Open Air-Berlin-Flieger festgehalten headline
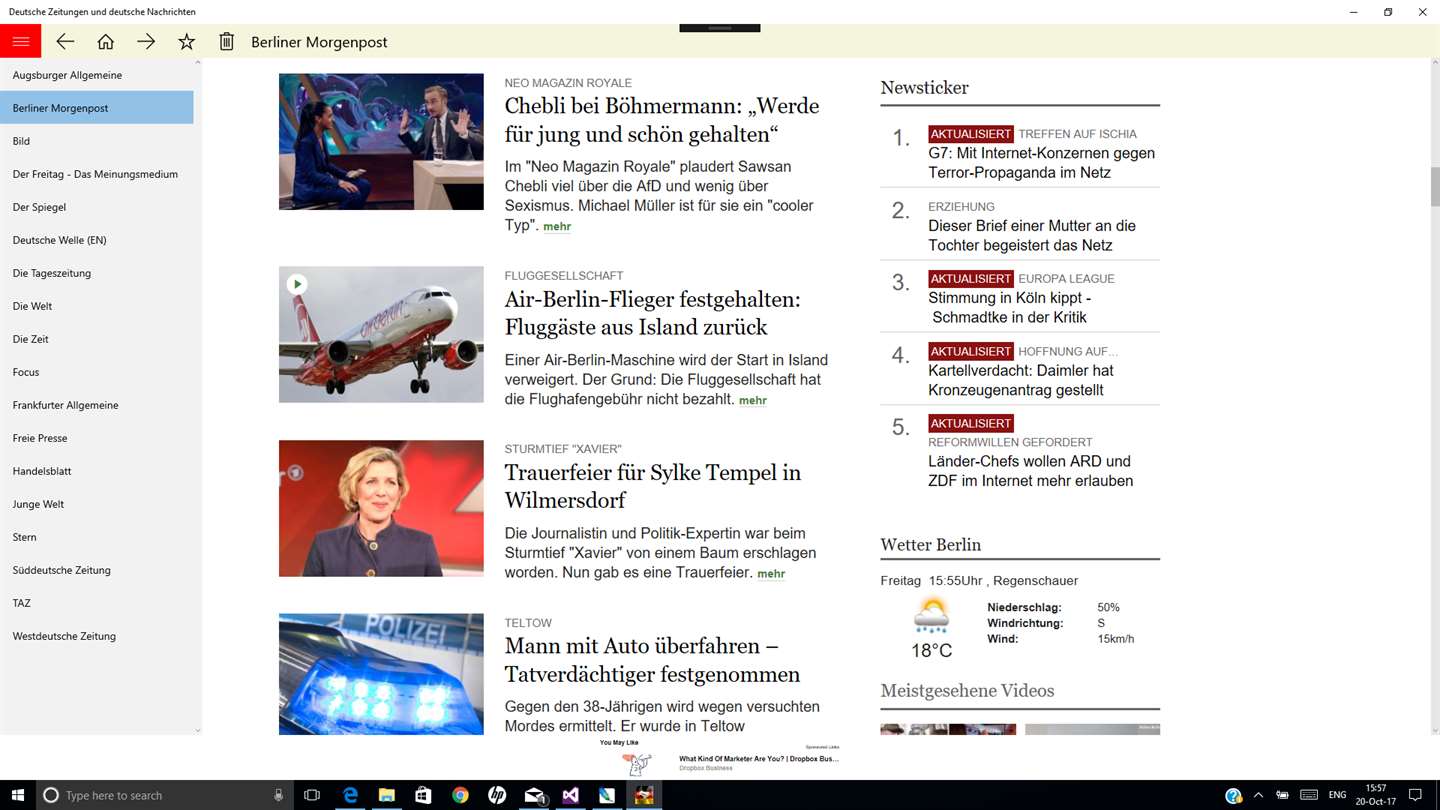Viewport: 1440px width, 810px height. pyautogui.click(x=653, y=313)
